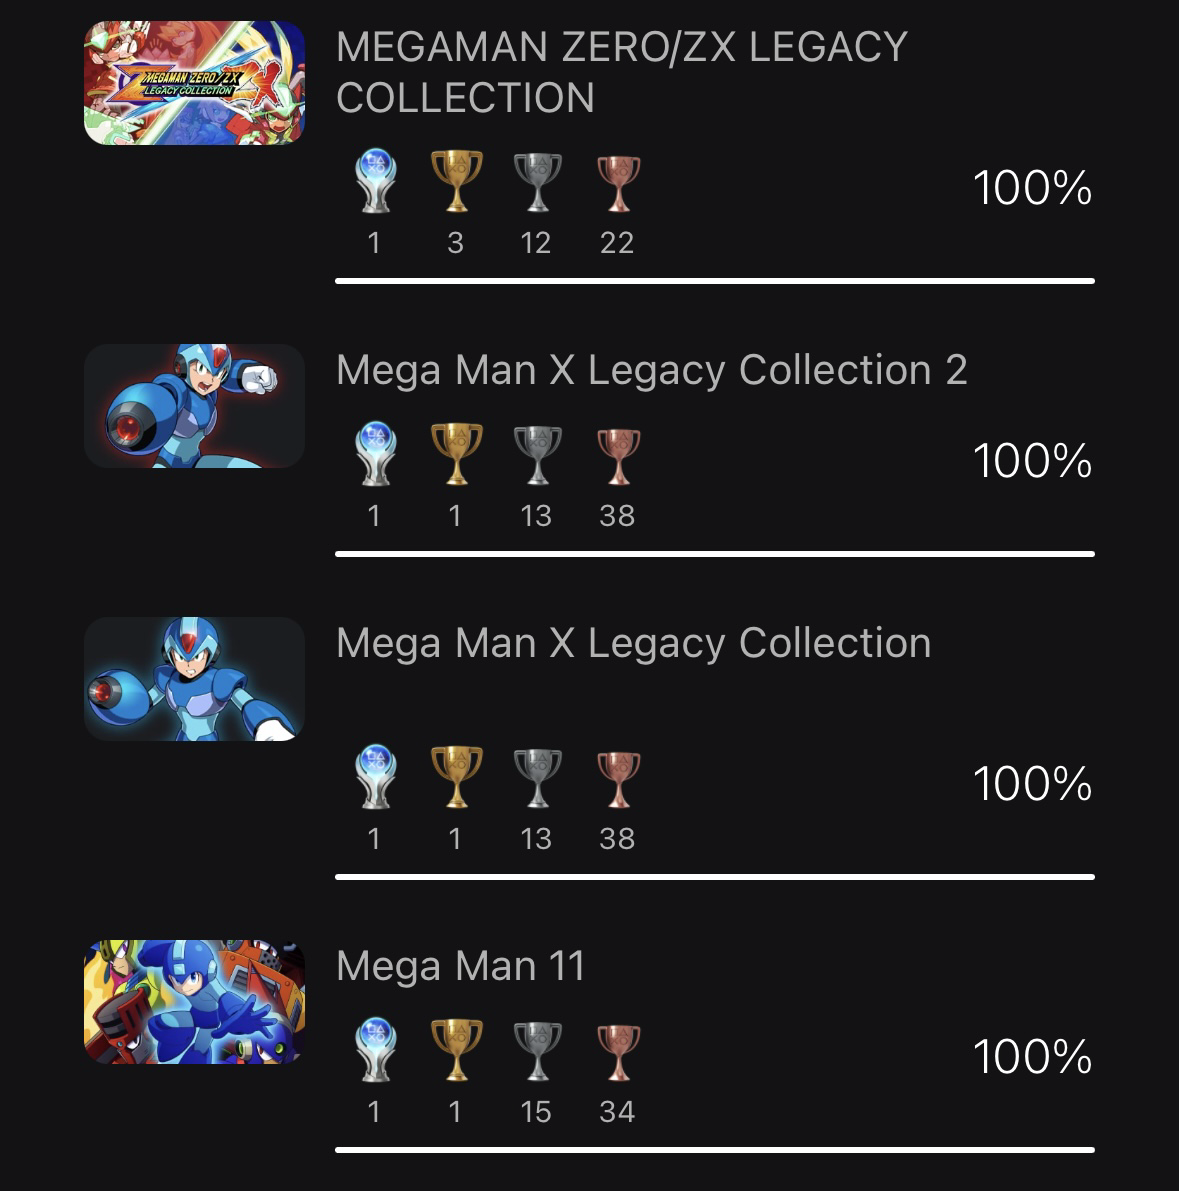Viewport: 1179px width, 1191px height.
Task: Open the Mega Man X Legacy Collection 2 title
Action: (x=652, y=373)
